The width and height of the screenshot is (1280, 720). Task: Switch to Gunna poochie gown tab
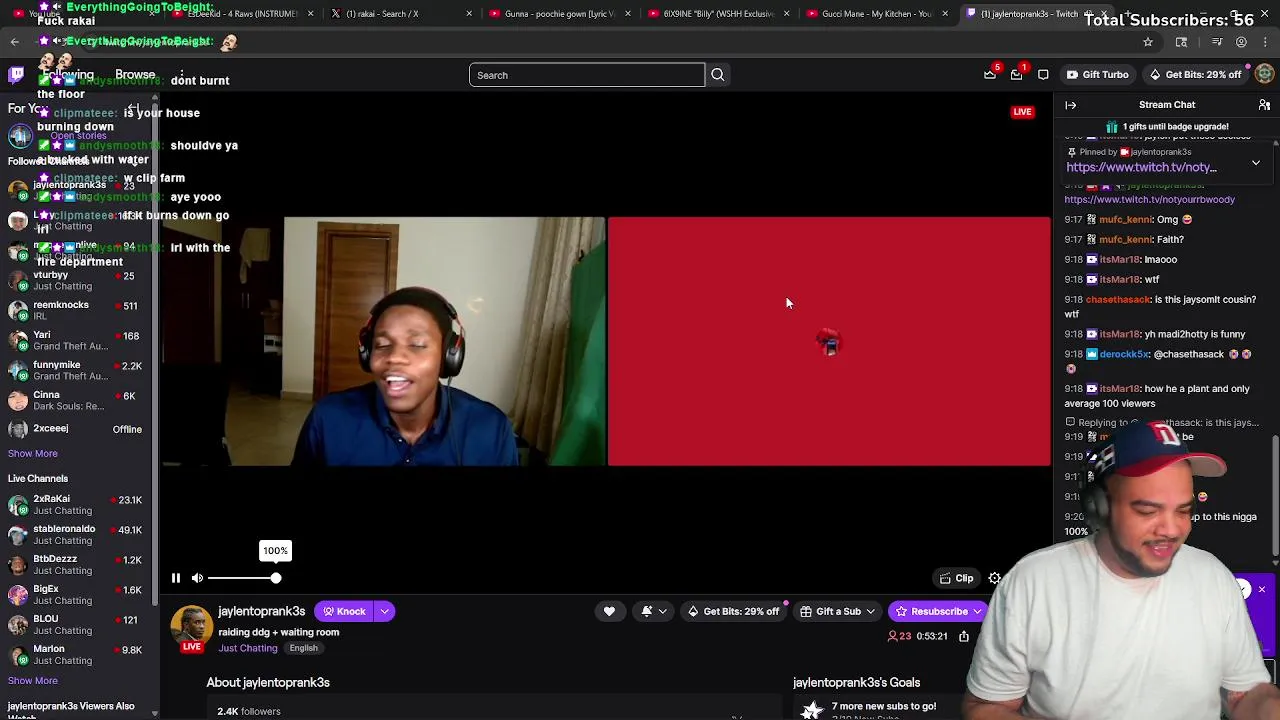[560, 14]
